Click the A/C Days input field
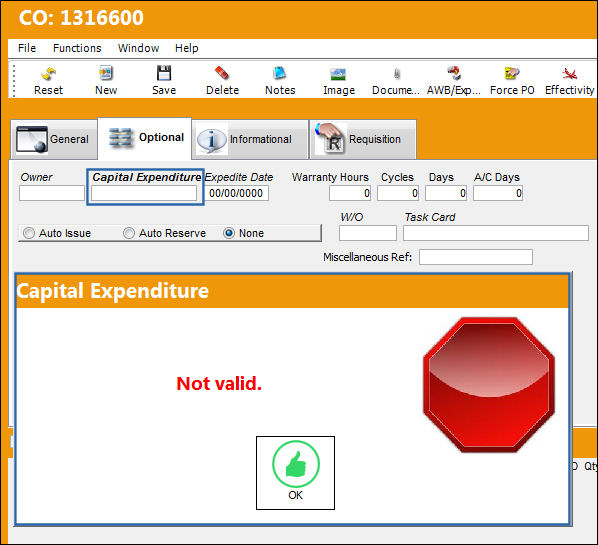Image resolution: width=598 pixels, height=545 pixels. pos(498,193)
